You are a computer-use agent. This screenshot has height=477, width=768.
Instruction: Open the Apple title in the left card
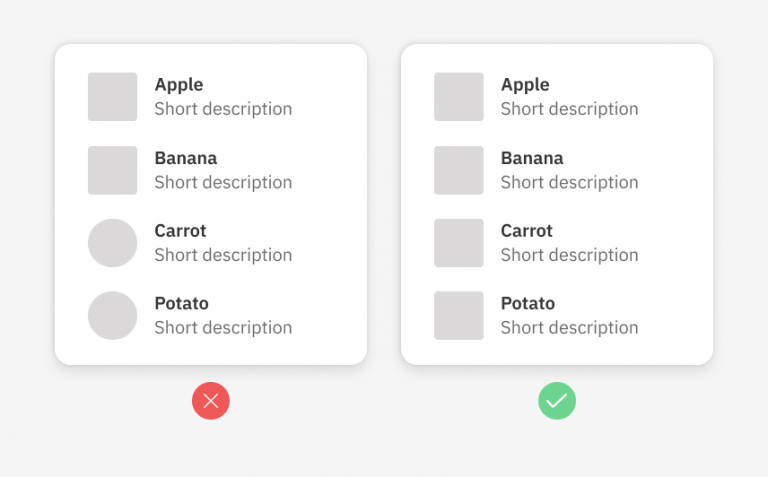tap(179, 85)
